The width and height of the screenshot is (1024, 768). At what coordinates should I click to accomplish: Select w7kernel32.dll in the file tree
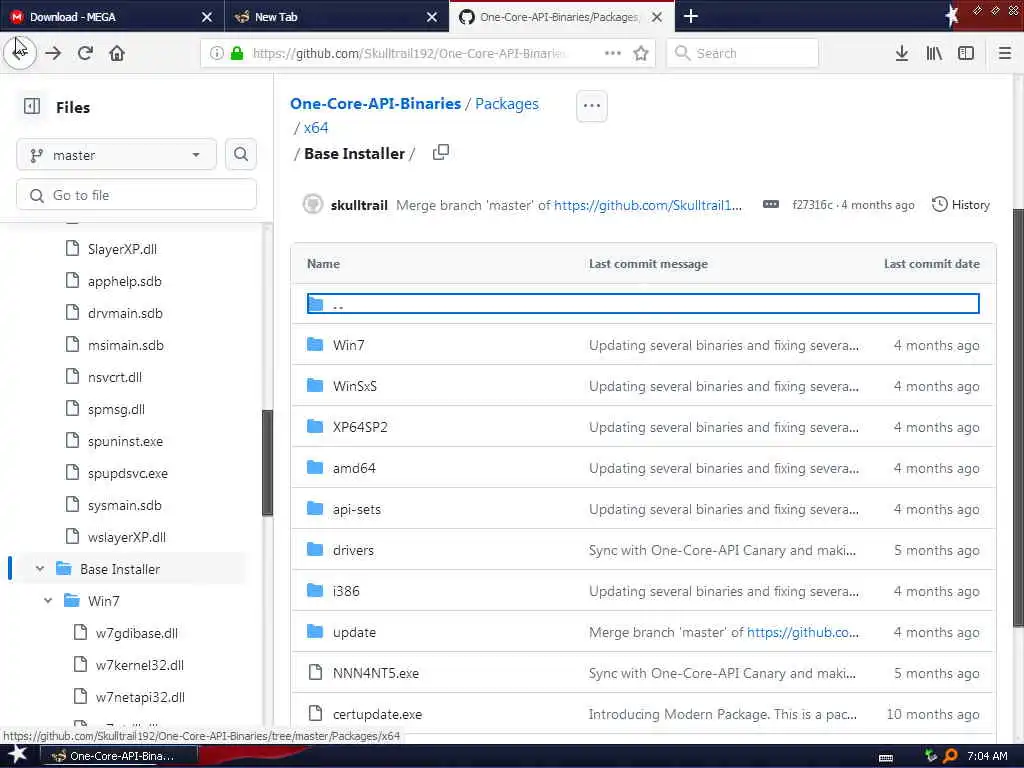(140, 665)
